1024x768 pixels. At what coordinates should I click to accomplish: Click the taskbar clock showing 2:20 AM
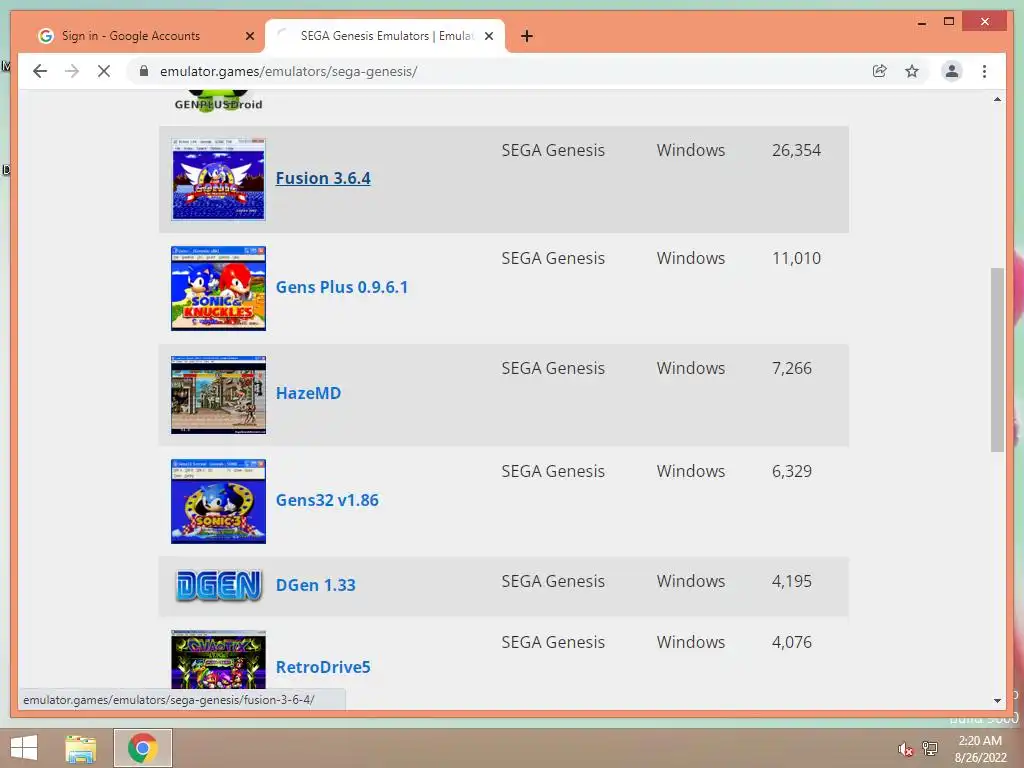pyautogui.click(x=980, y=749)
